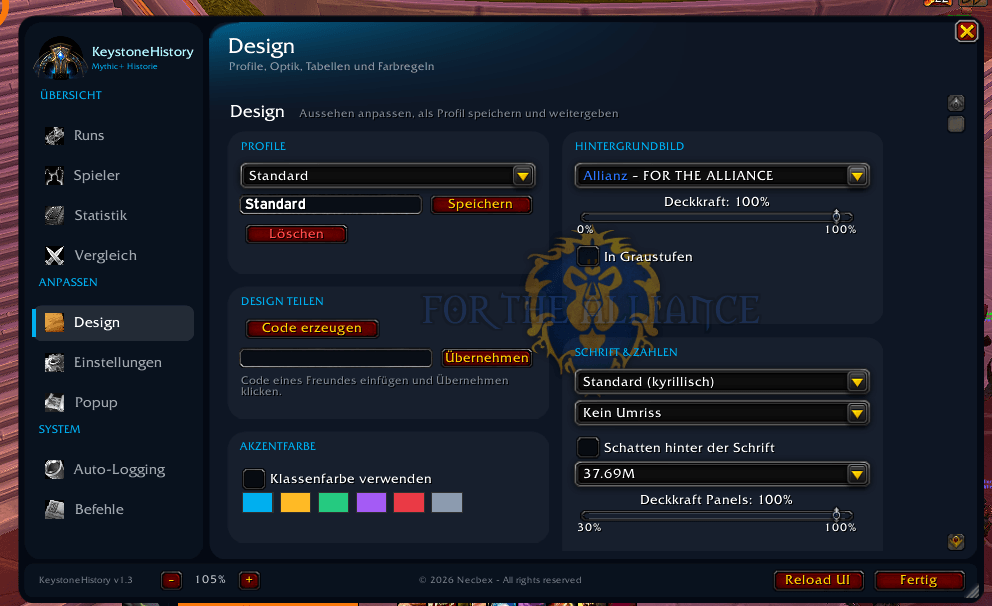
Task: Click the Runs sidebar icon
Action: pos(54,135)
